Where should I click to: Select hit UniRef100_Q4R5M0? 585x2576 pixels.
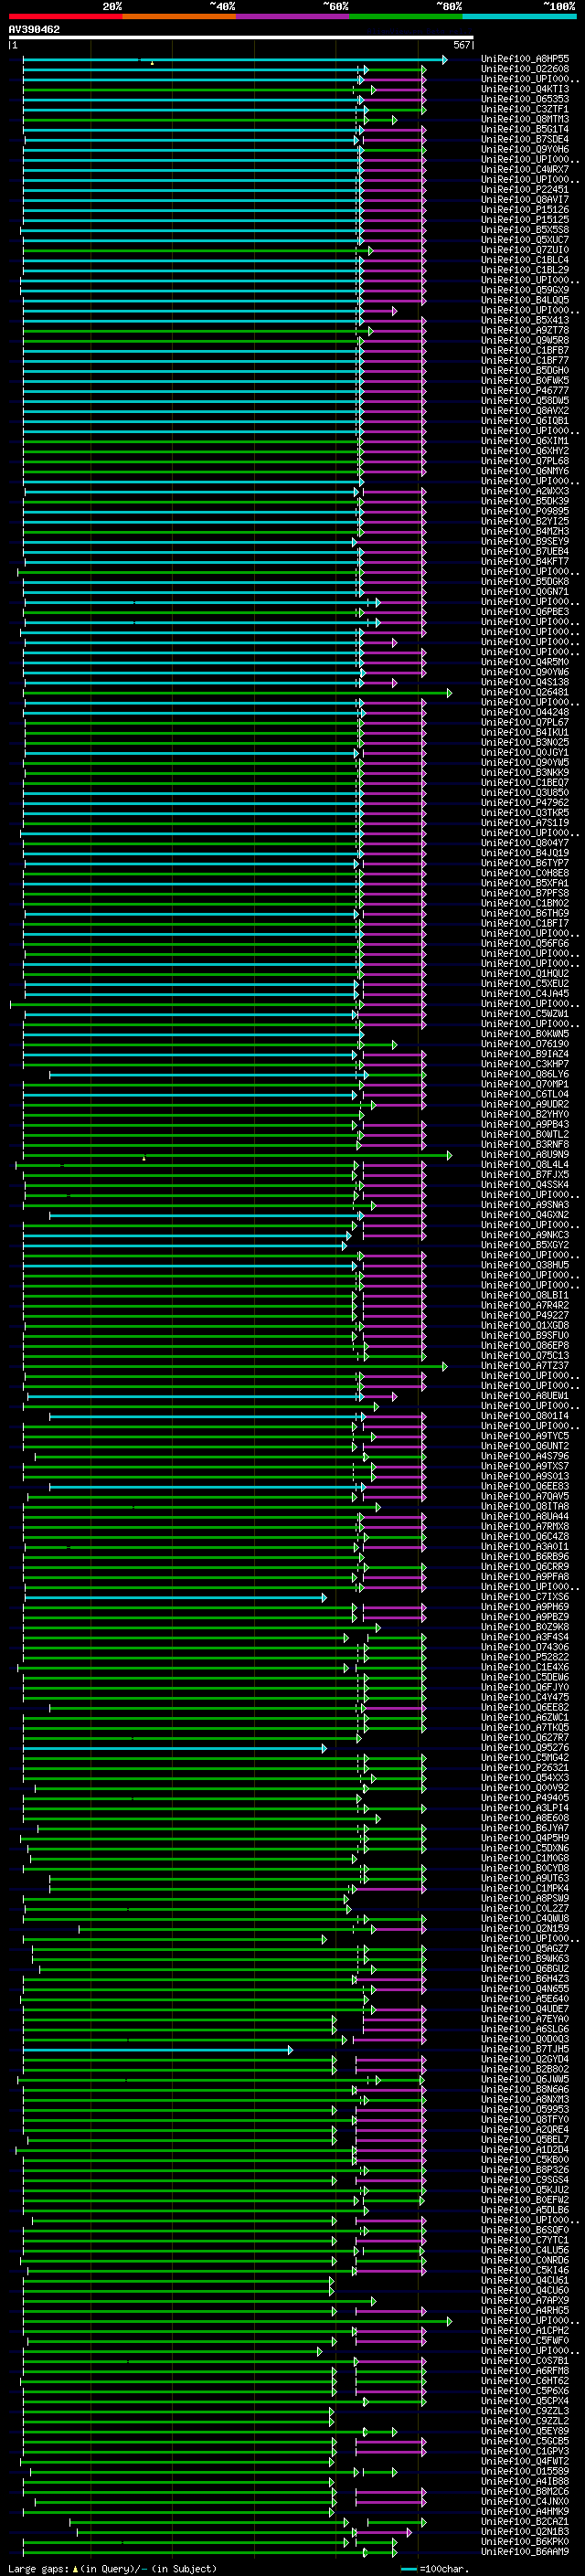pos(525,661)
